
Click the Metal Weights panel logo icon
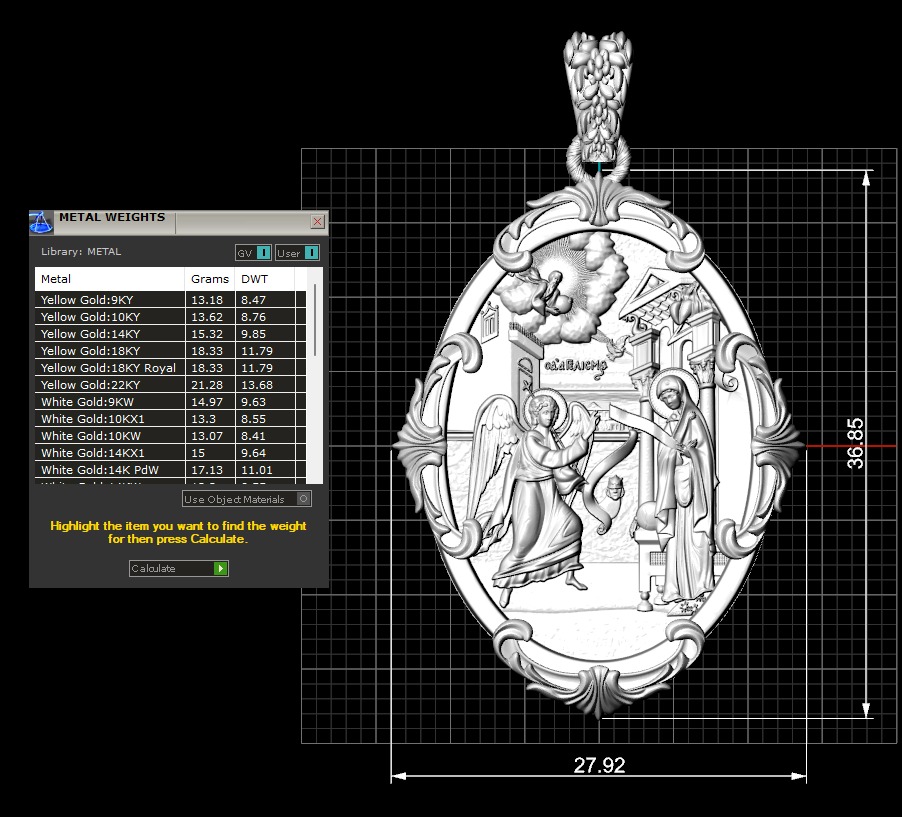click(x=41, y=223)
